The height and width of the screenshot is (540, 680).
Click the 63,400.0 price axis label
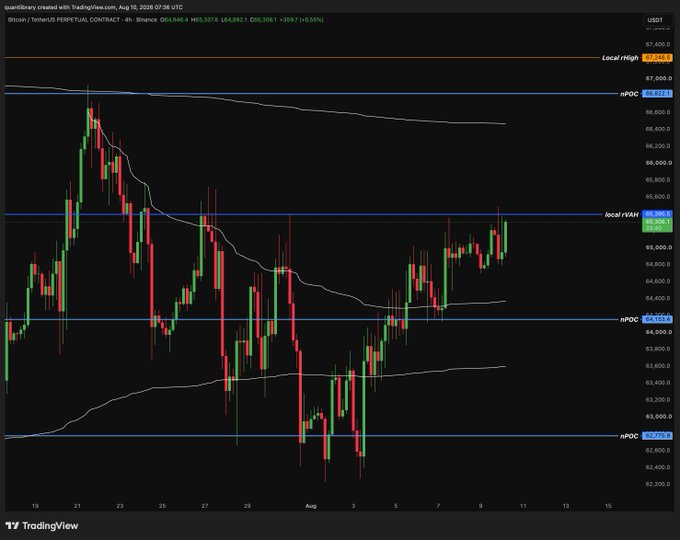[x=658, y=383]
